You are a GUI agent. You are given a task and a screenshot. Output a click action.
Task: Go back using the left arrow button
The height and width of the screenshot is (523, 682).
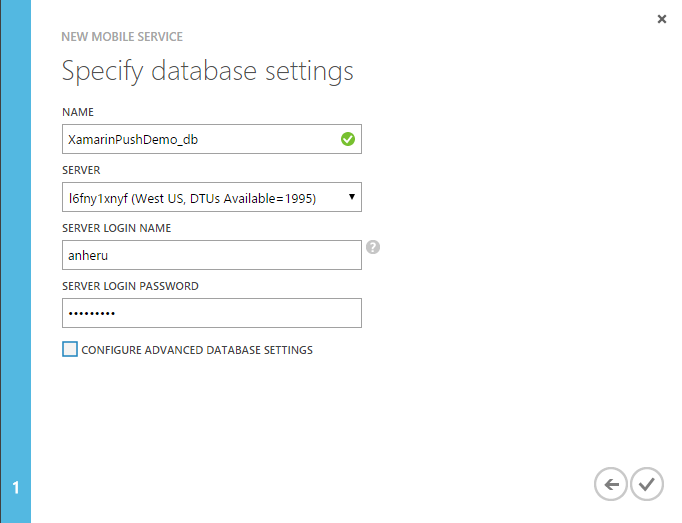click(x=611, y=484)
